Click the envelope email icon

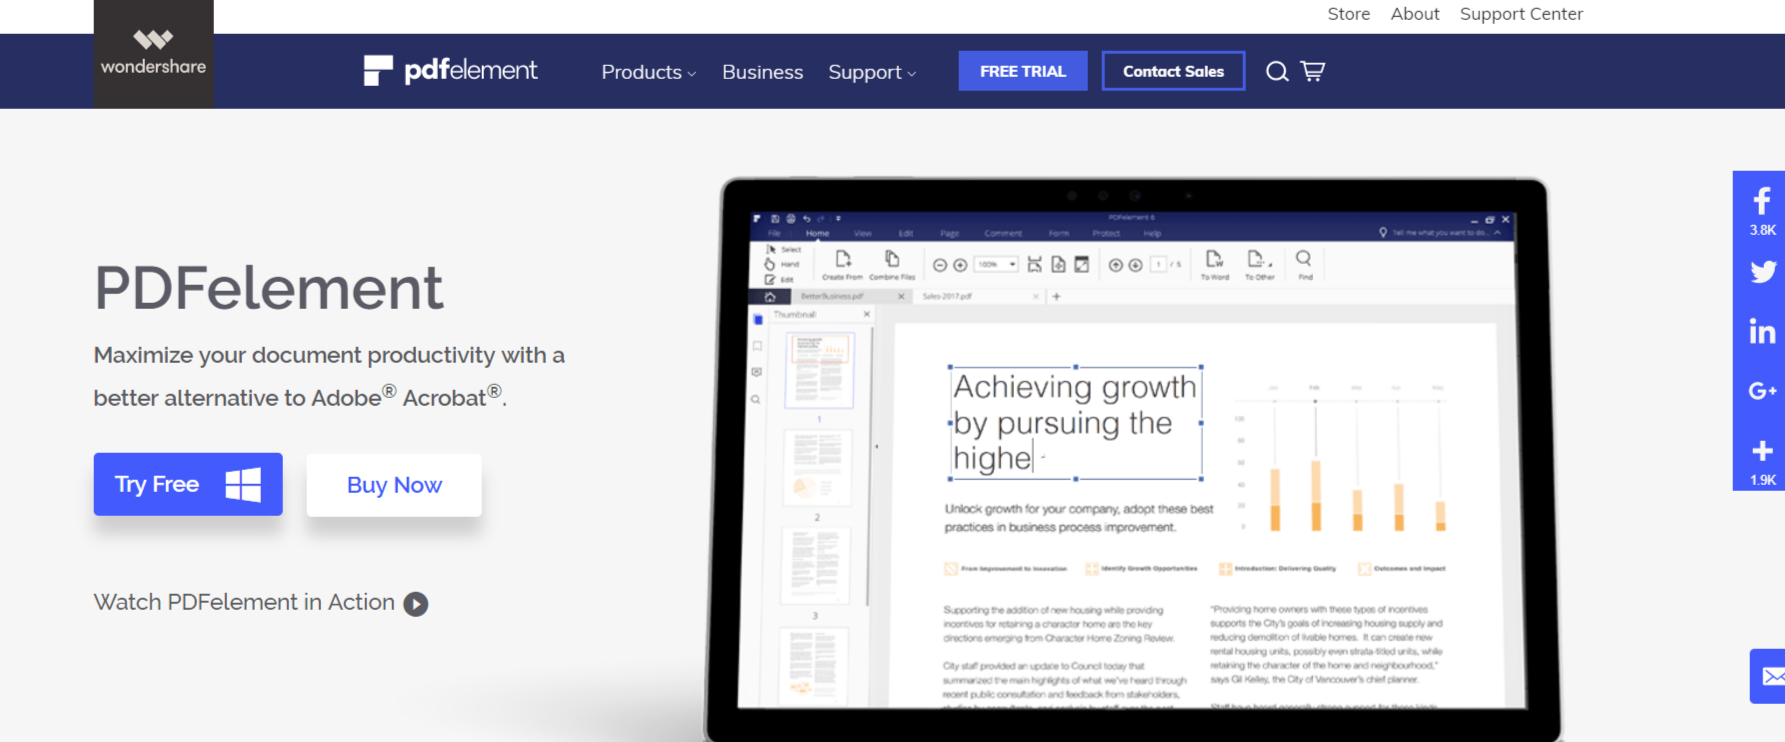[1771, 676]
